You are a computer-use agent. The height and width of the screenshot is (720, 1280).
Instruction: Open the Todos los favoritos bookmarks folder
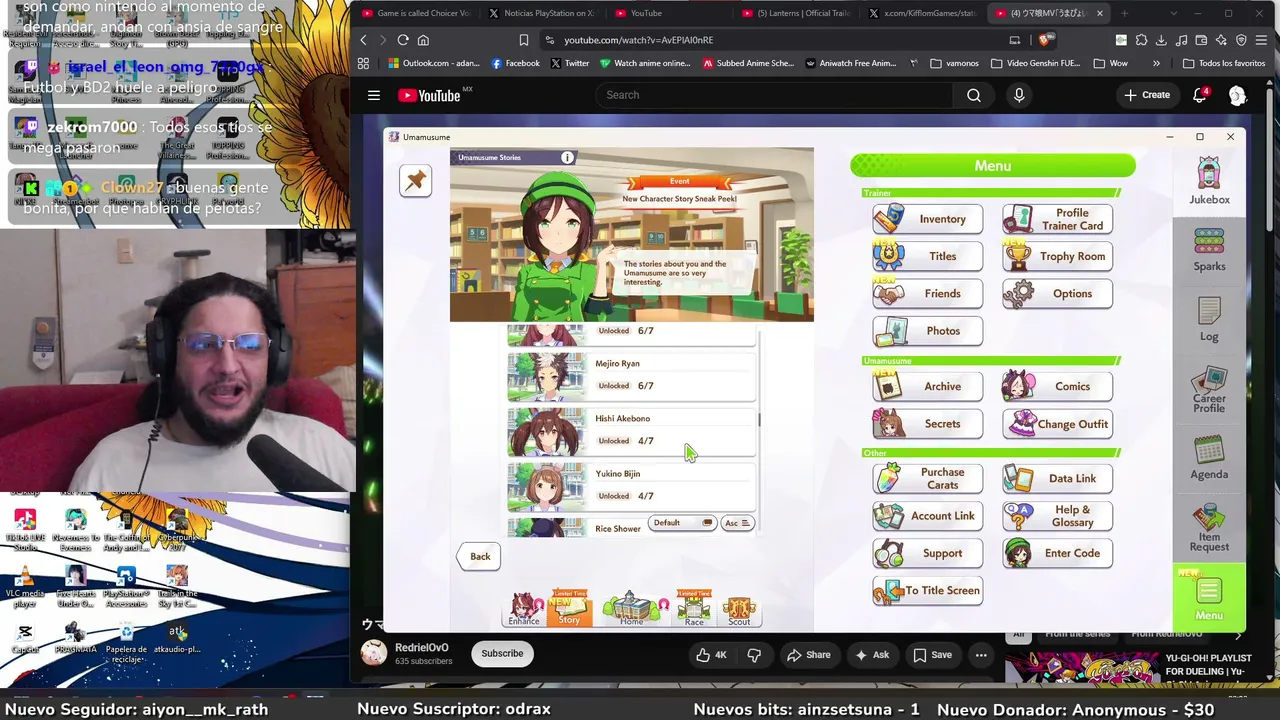[1223, 63]
